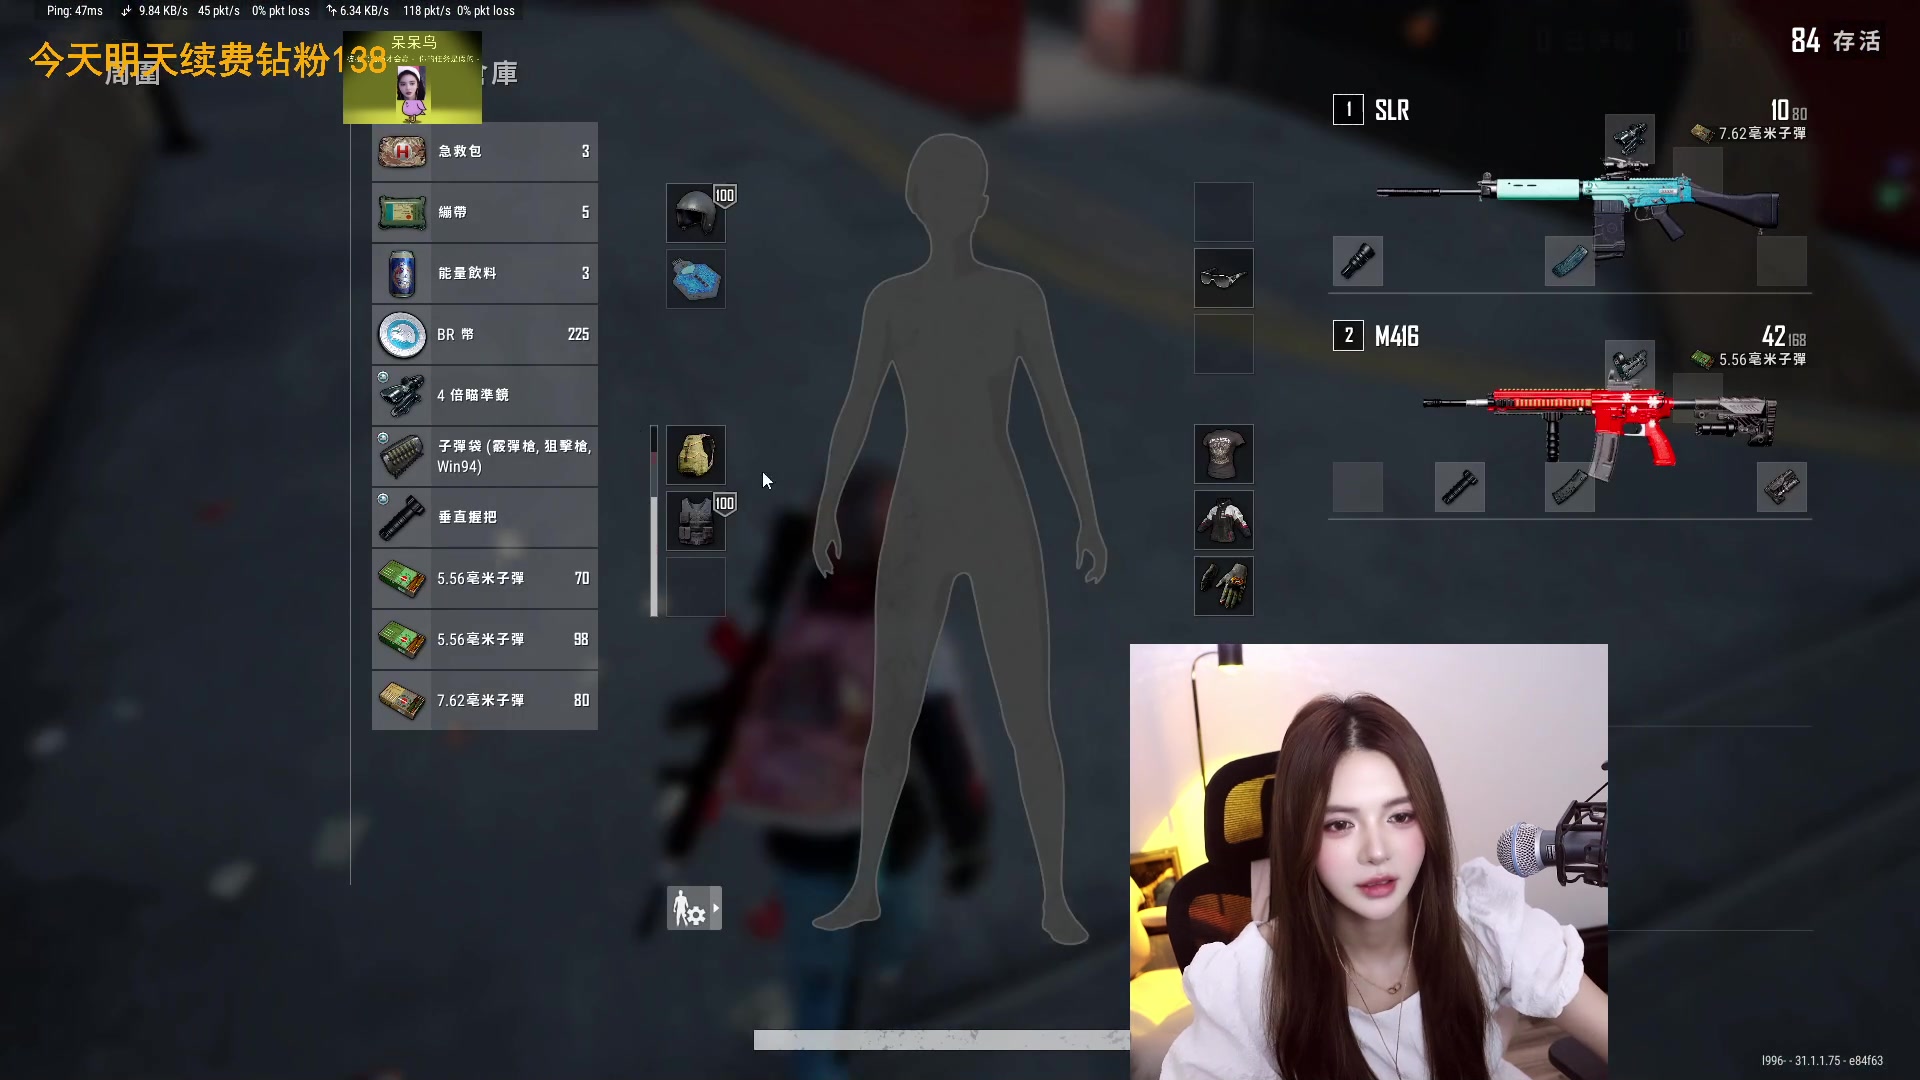The width and height of the screenshot is (1920, 1080).
Task: Click the SLR weapon name label
Action: tap(1392, 110)
